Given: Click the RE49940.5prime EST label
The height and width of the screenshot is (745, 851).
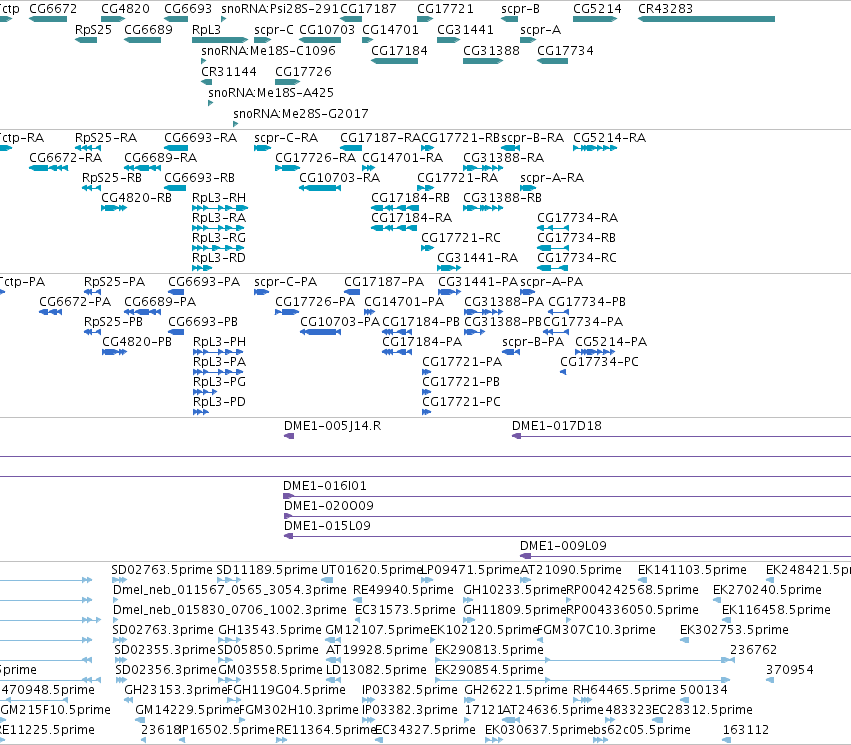Looking at the screenshot, I should [x=403, y=589].
